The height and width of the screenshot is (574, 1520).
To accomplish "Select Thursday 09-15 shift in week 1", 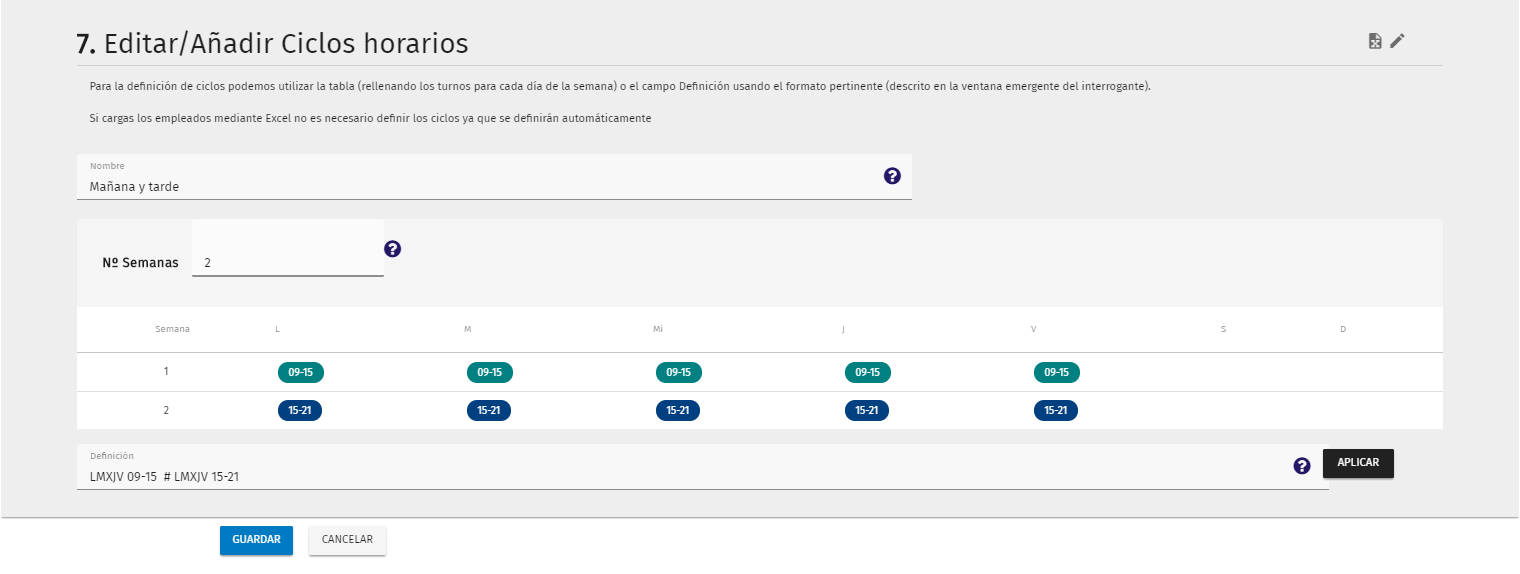I will point(868,372).
